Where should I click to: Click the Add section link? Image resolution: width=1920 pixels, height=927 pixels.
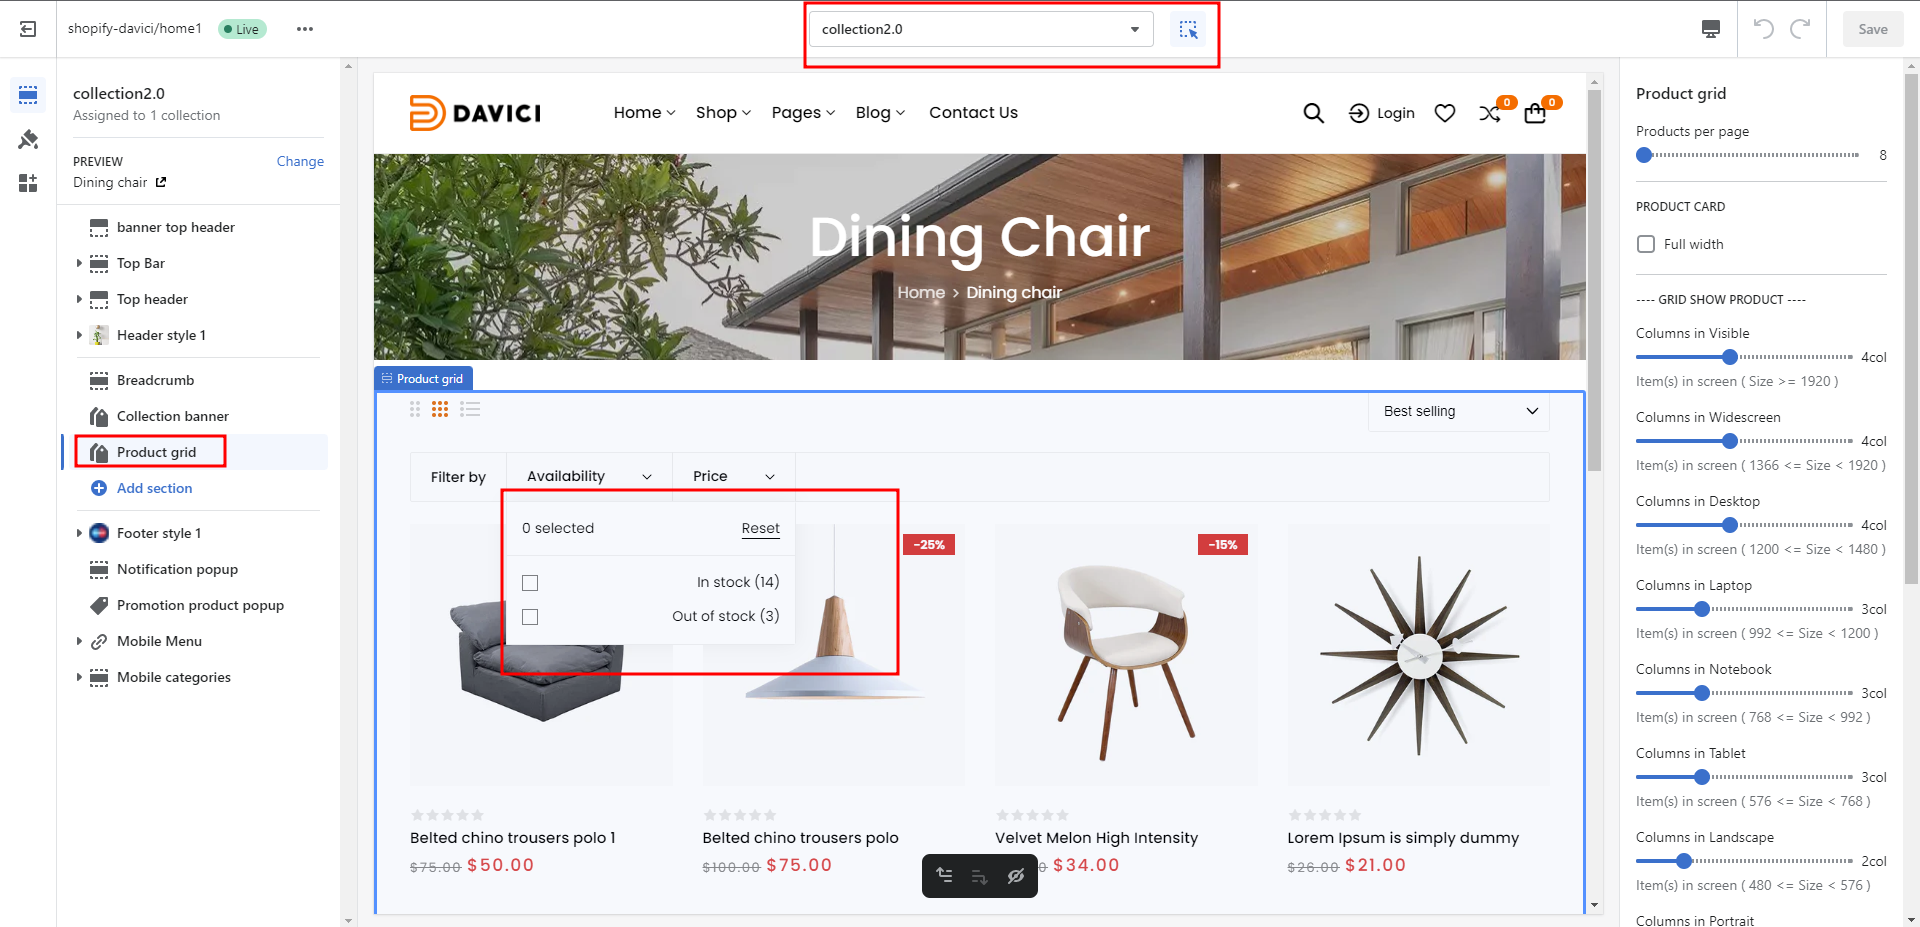[154, 488]
